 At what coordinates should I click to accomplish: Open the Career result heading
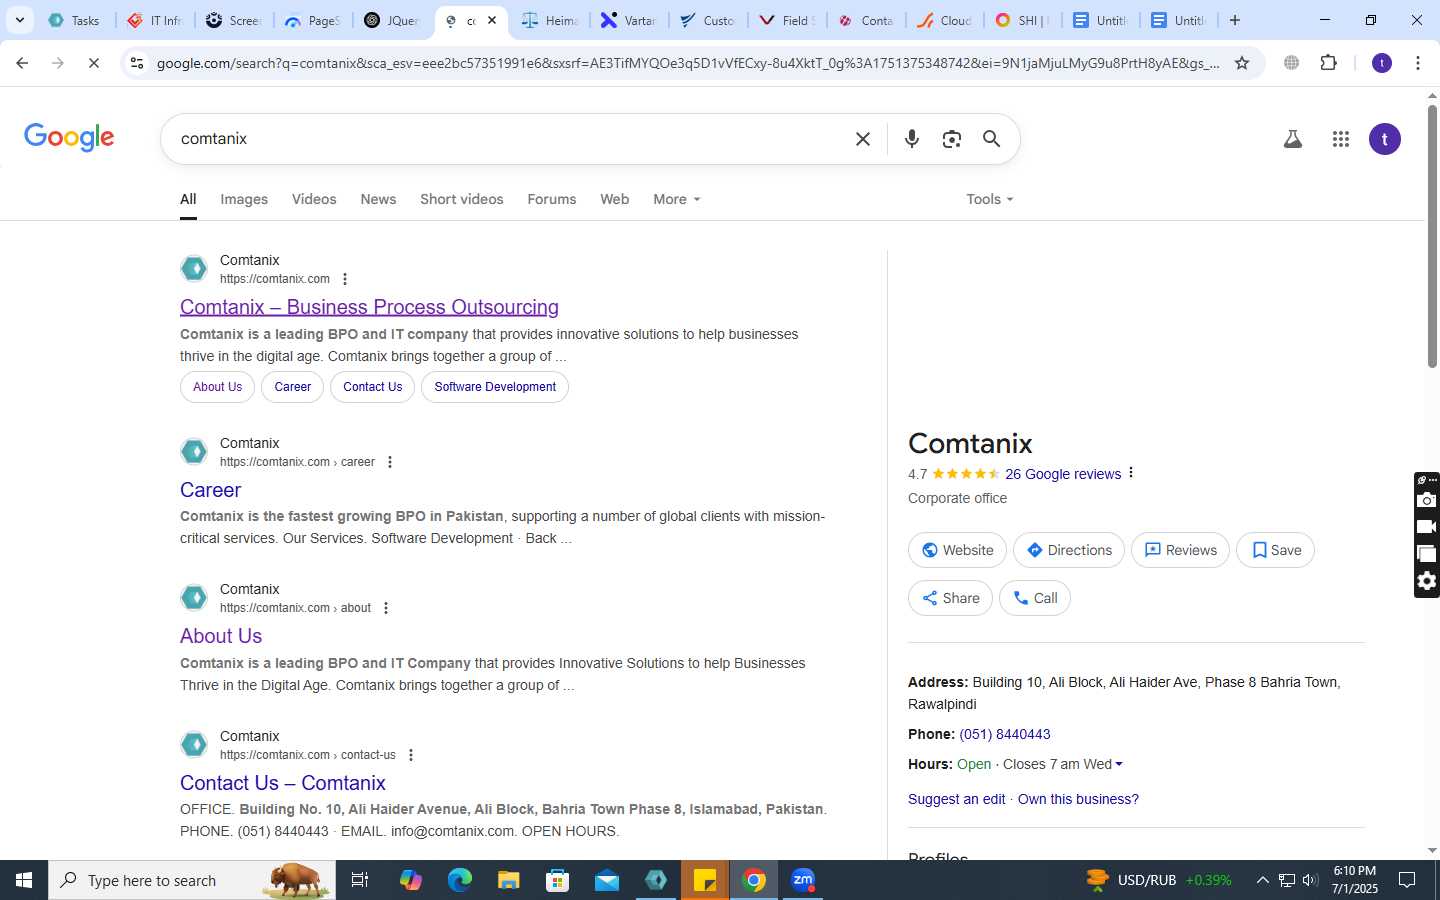tap(210, 490)
